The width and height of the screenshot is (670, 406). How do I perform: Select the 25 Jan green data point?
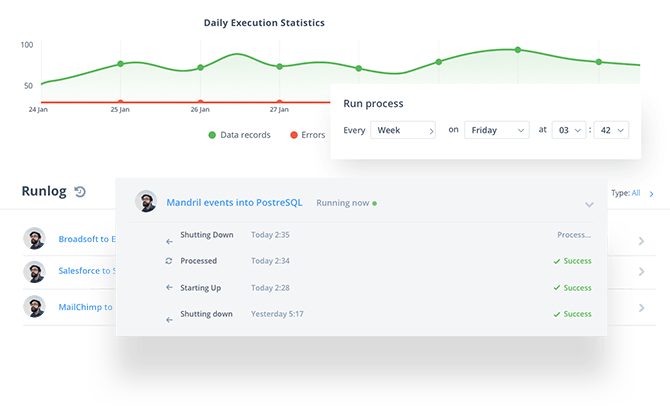click(120, 64)
